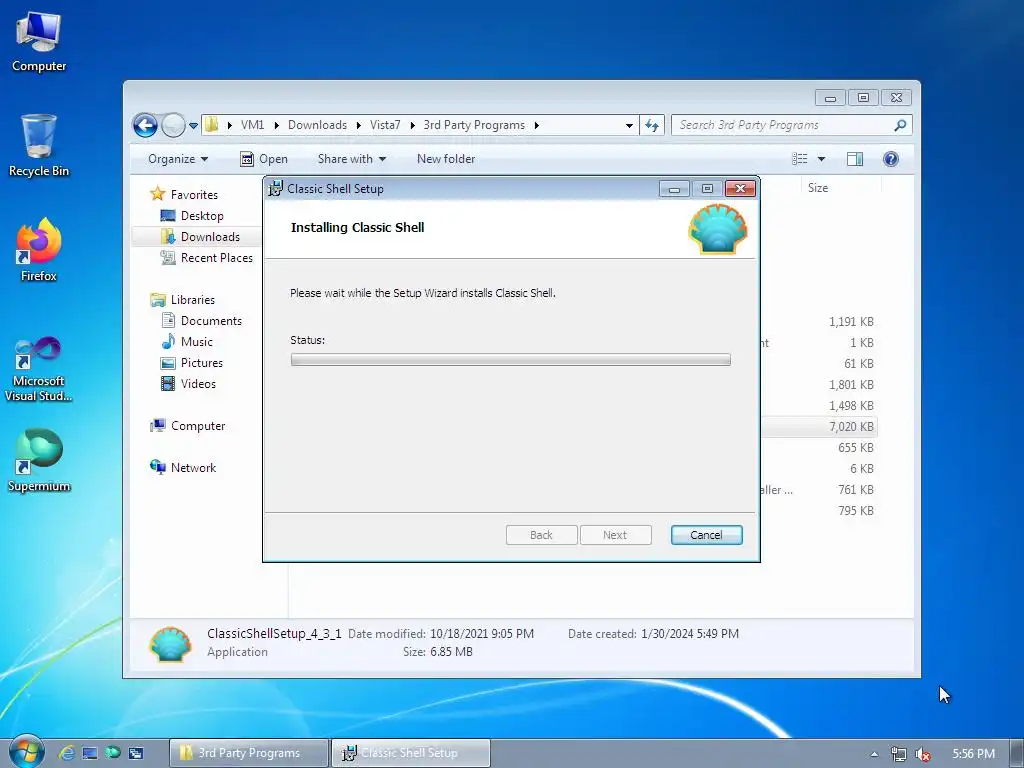The width and height of the screenshot is (1024, 768).
Task: Click the Explorer back arrow button
Action: (145, 125)
